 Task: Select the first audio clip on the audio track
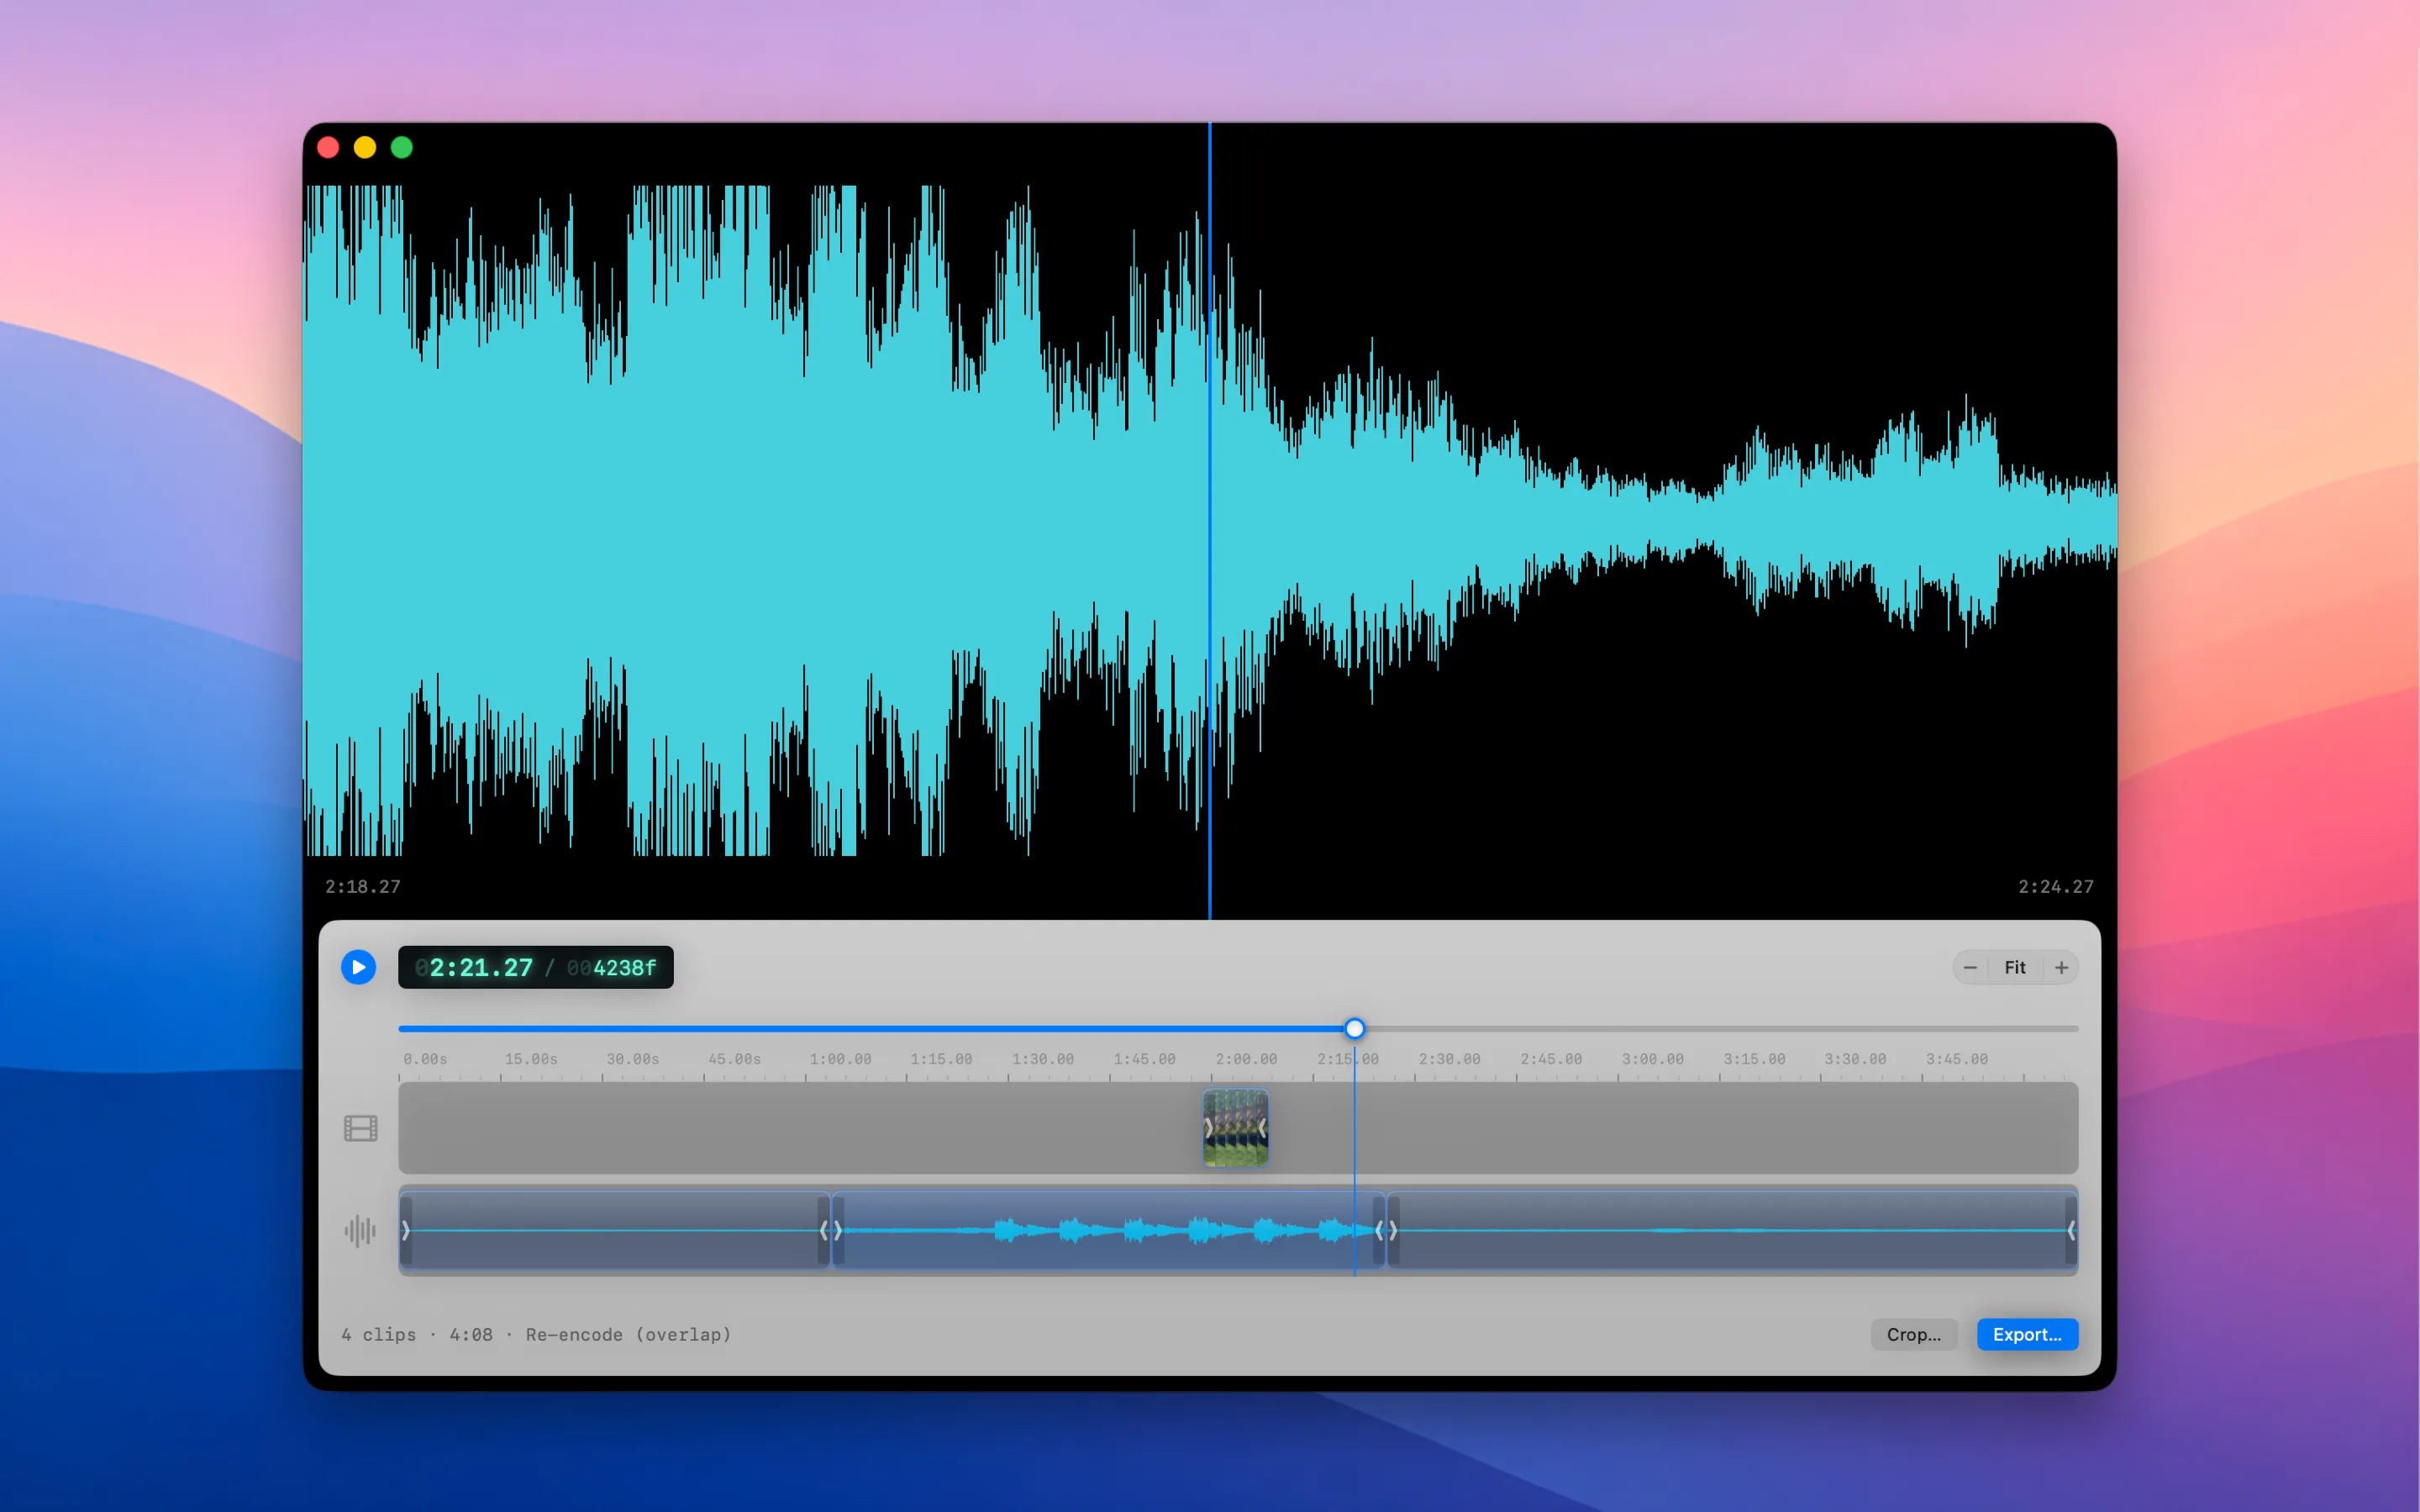coord(614,1230)
